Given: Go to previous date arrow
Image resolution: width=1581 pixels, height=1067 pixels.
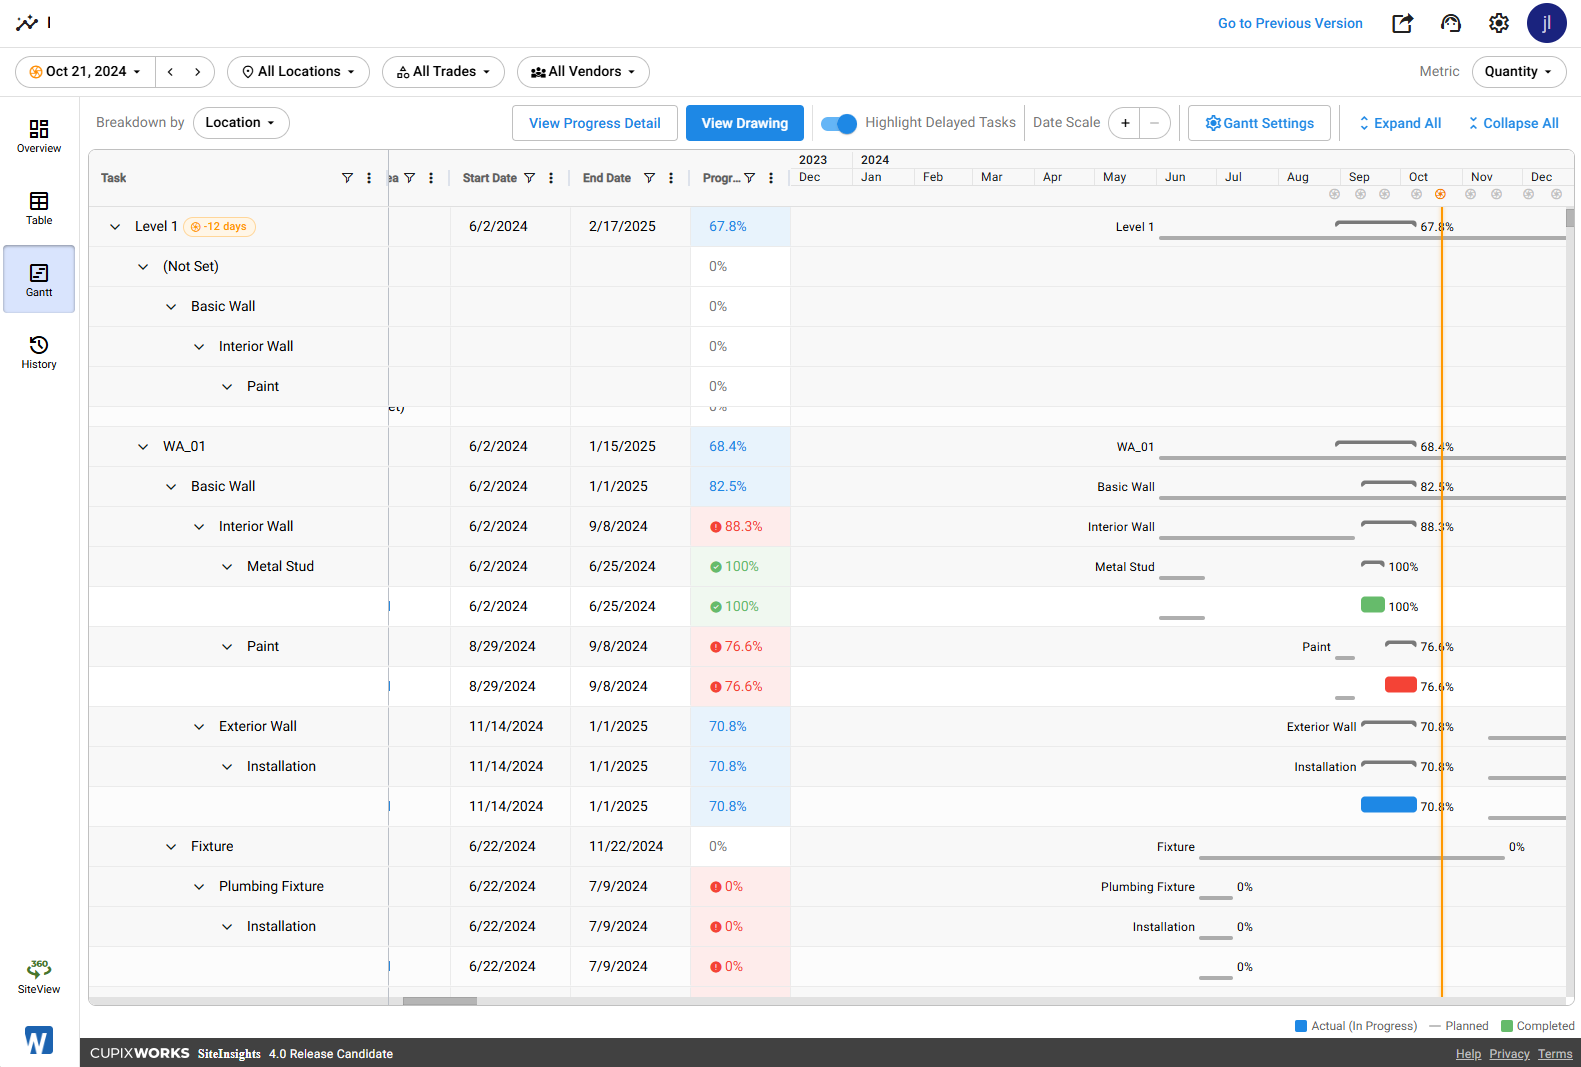Looking at the screenshot, I should click(x=171, y=72).
